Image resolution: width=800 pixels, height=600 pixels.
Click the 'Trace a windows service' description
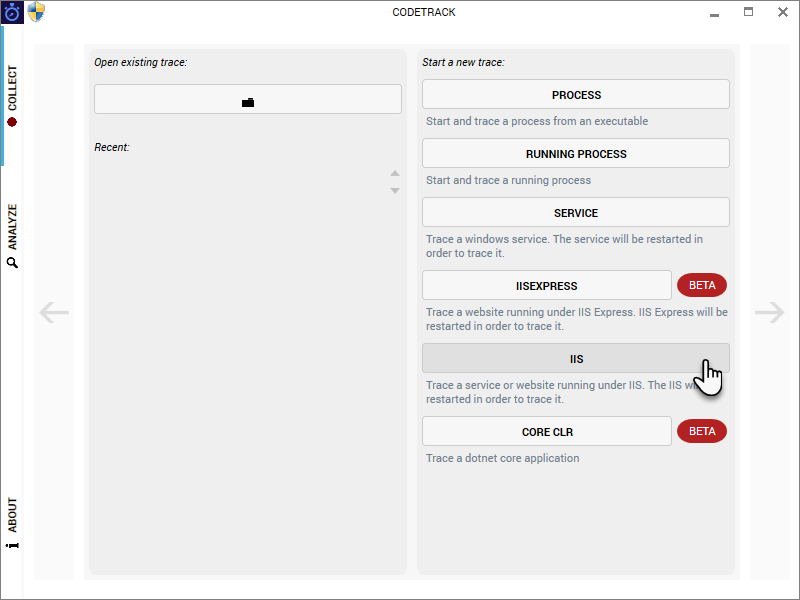[564, 246]
